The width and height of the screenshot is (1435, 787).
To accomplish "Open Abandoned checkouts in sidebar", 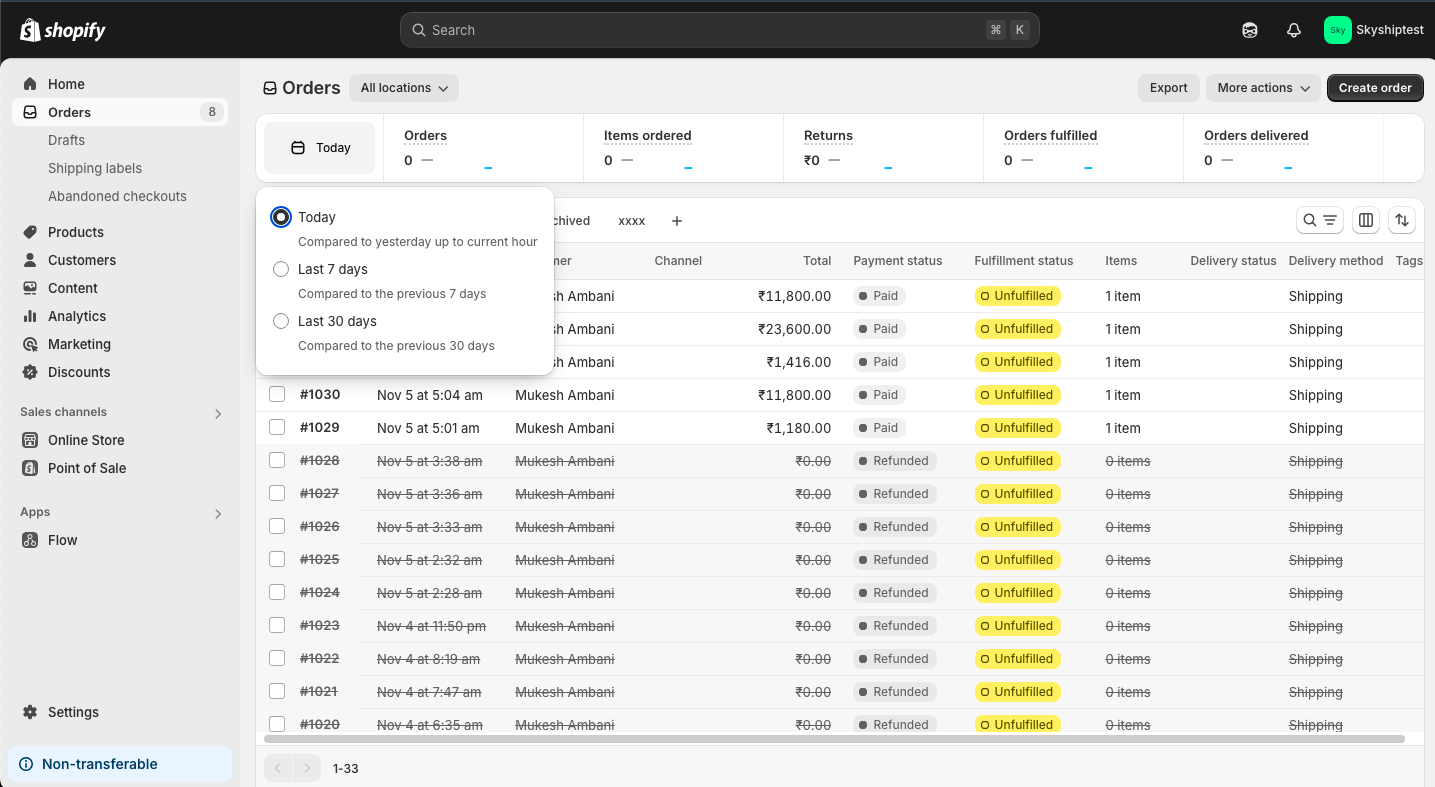I will coord(117,196).
